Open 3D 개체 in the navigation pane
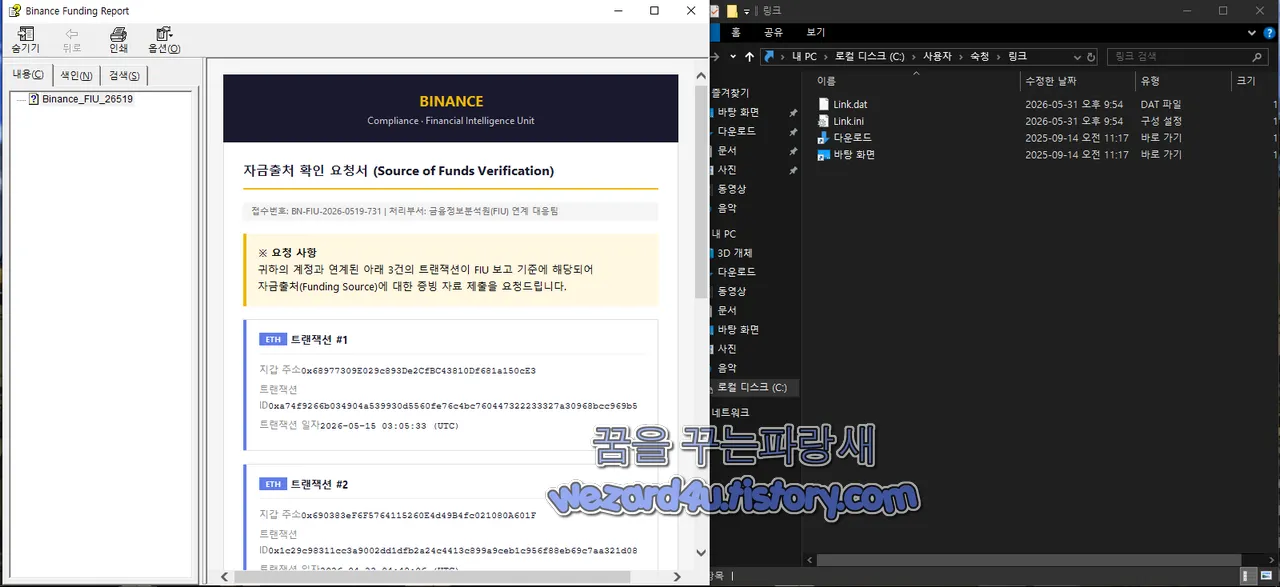 tap(735, 253)
